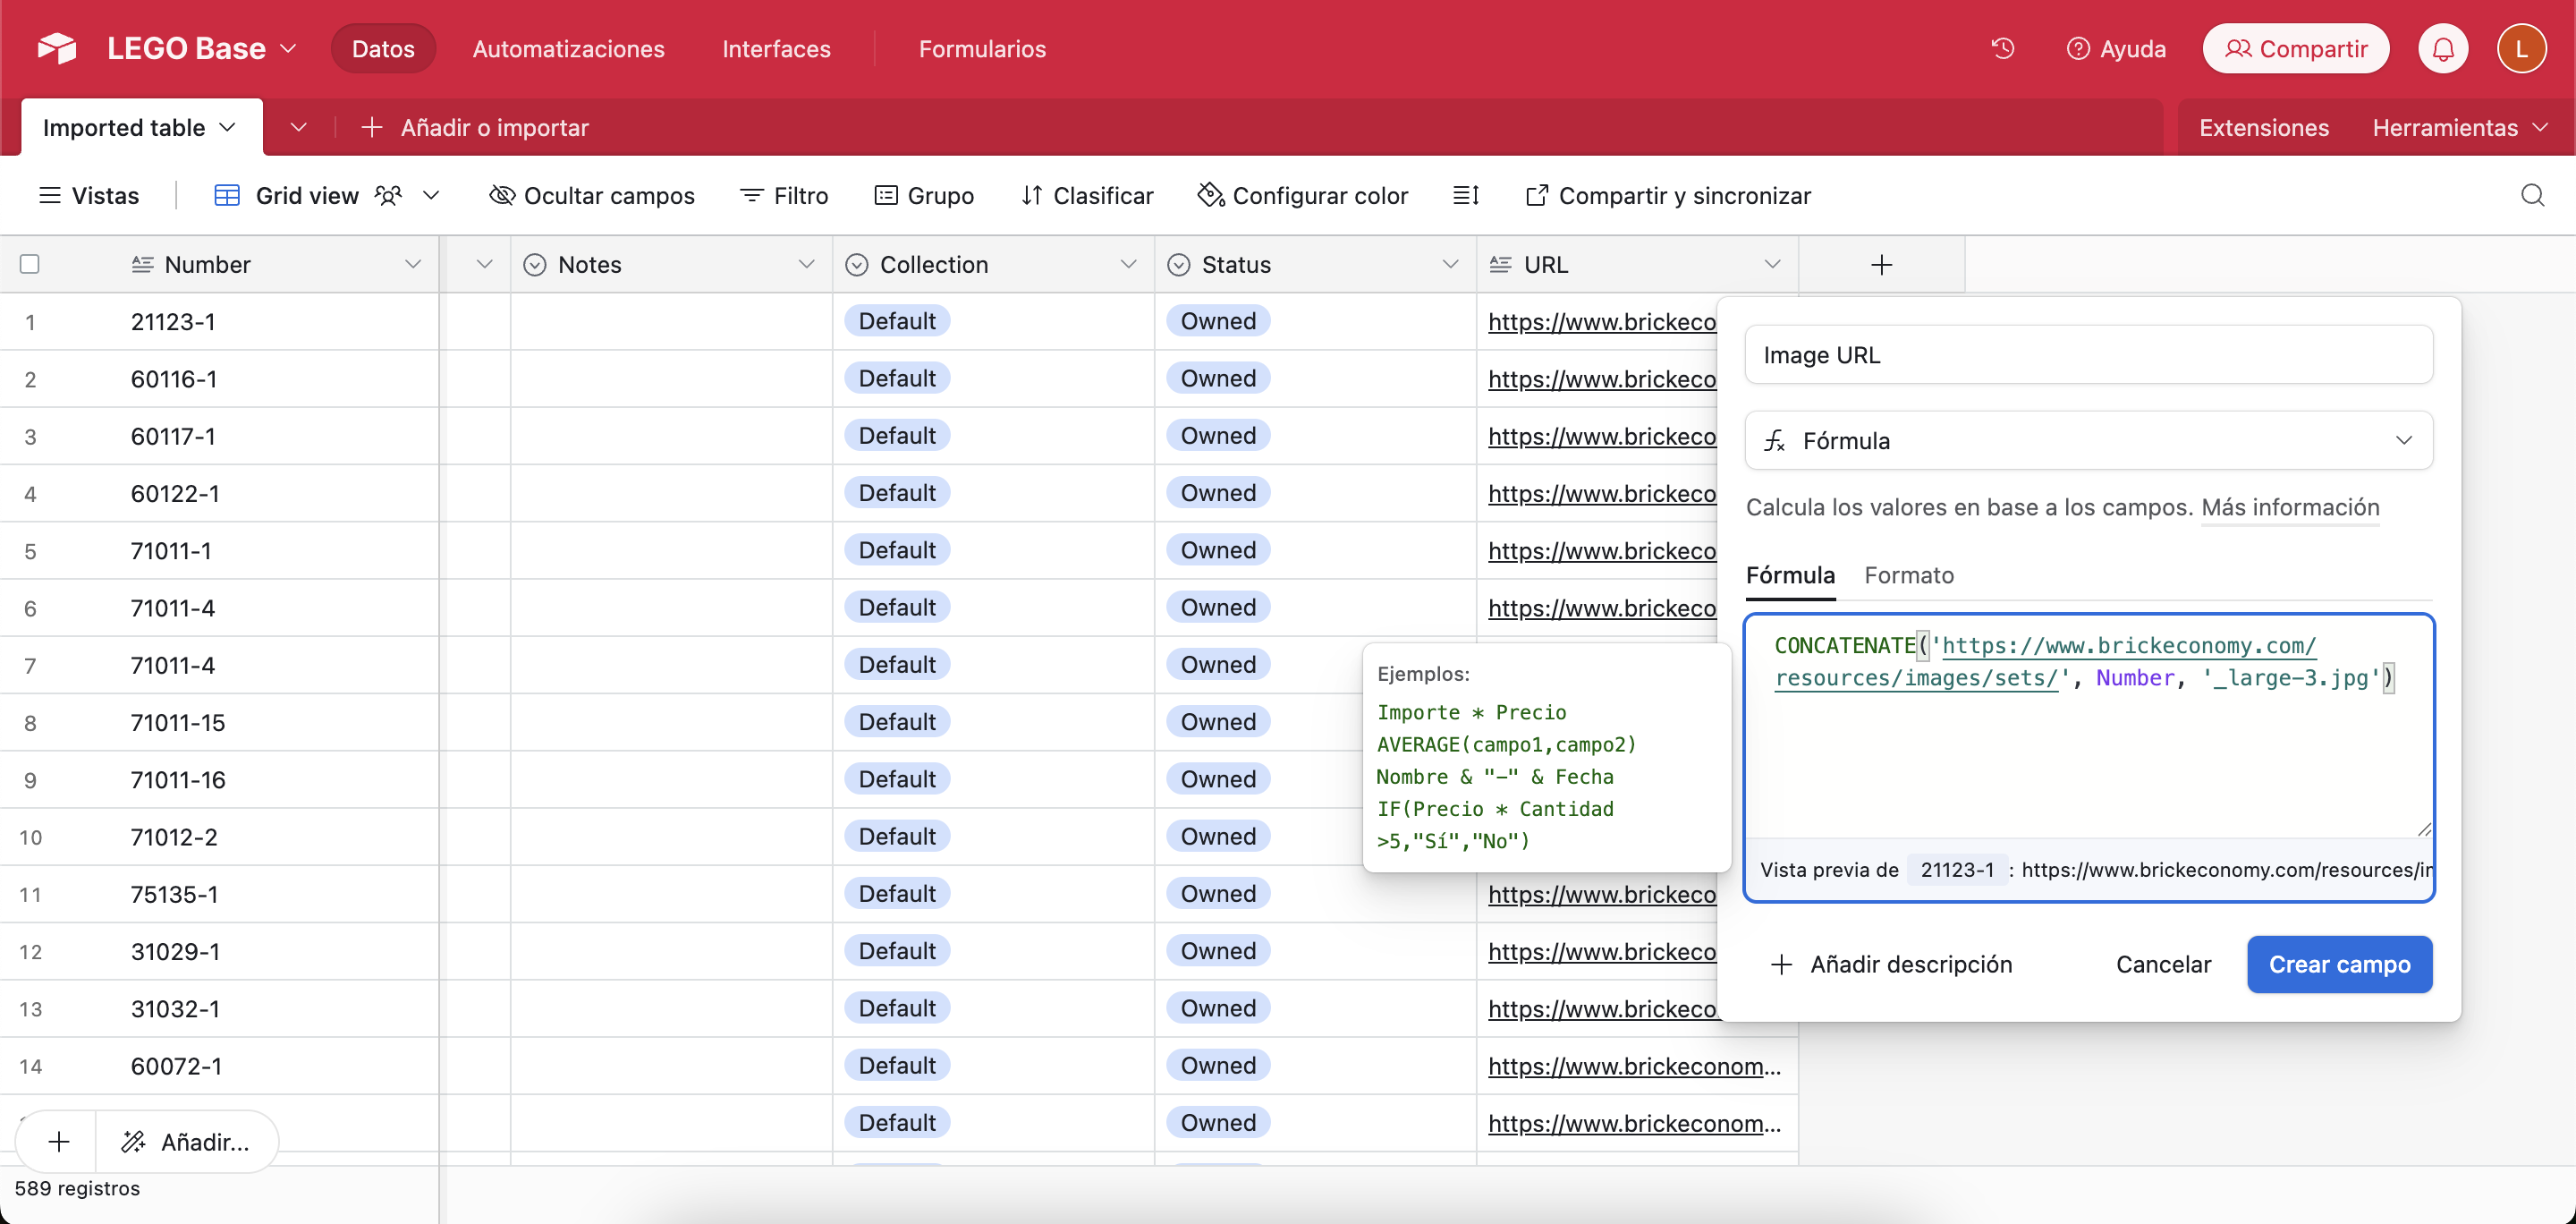Click the add record plus button
Image resolution: width=2576 pixels, height=1224 pixels.
(x=59, y=1141)
